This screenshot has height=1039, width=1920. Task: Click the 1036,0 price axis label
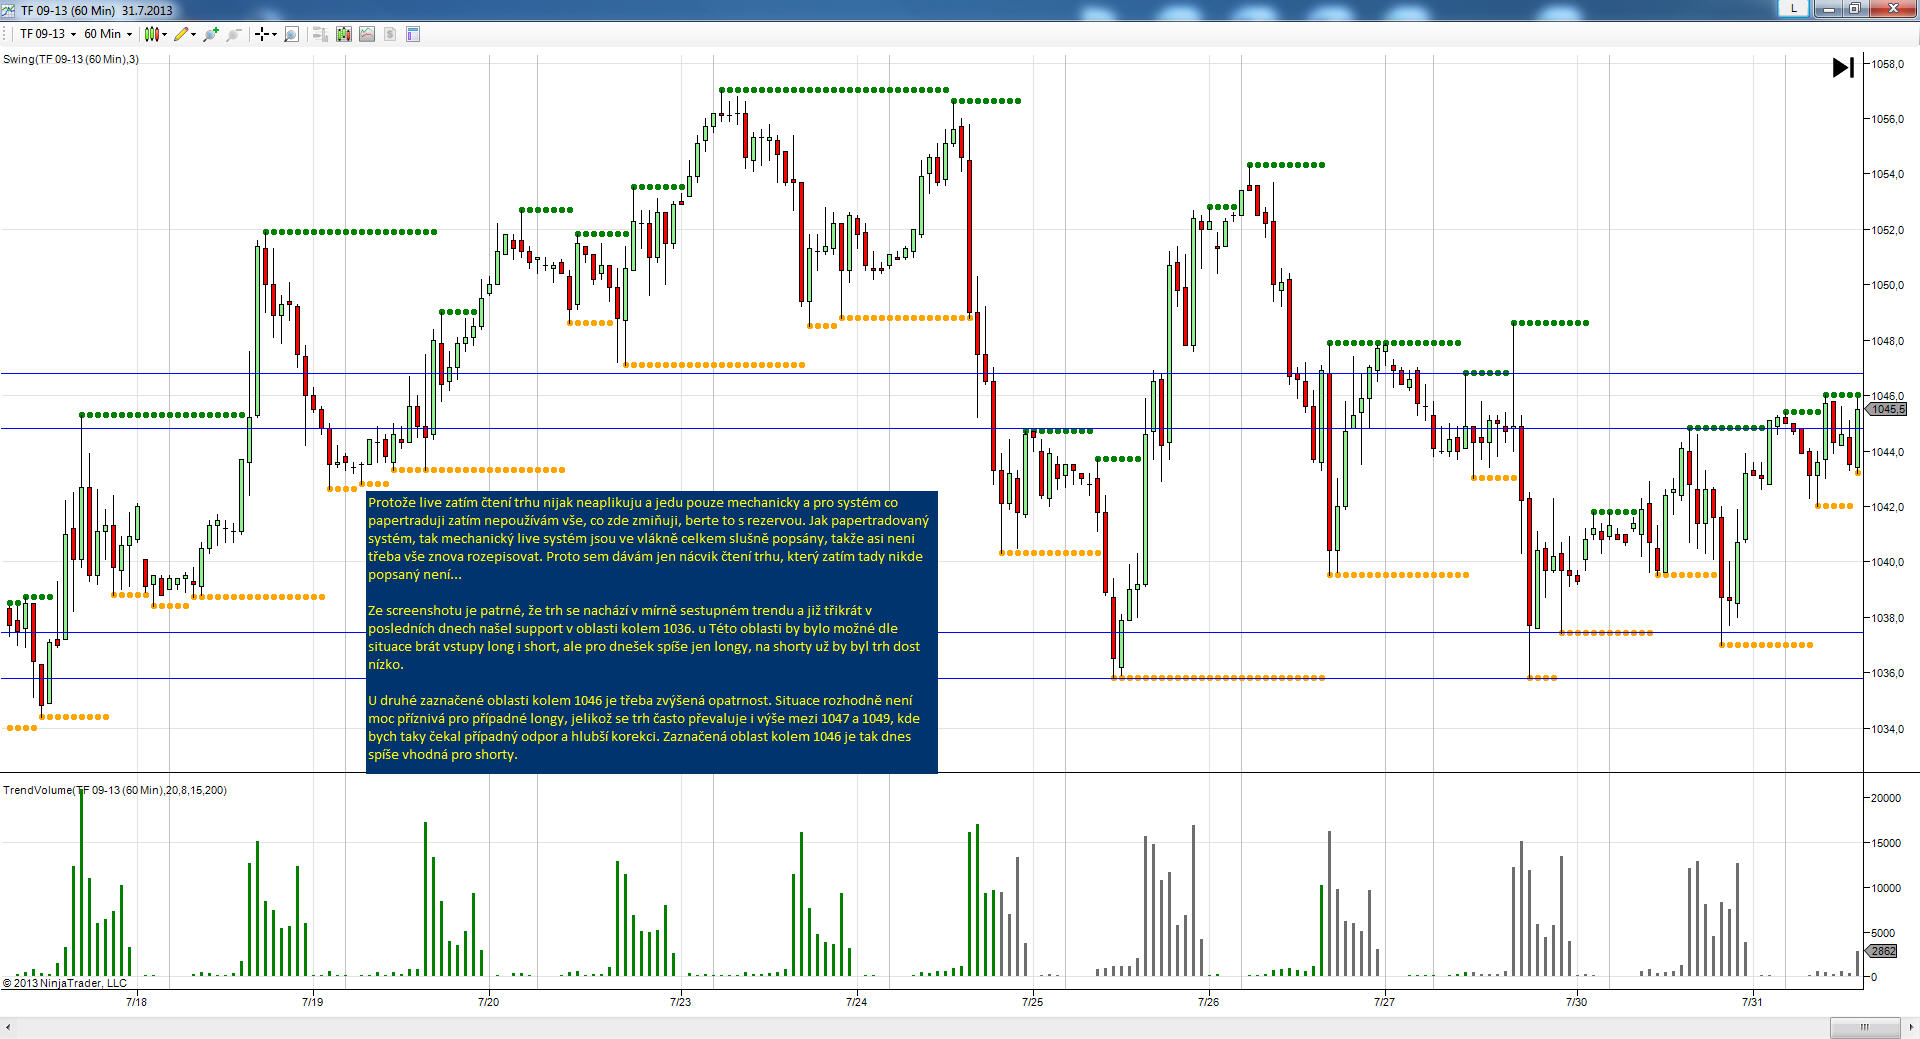tap(1888, 673)
